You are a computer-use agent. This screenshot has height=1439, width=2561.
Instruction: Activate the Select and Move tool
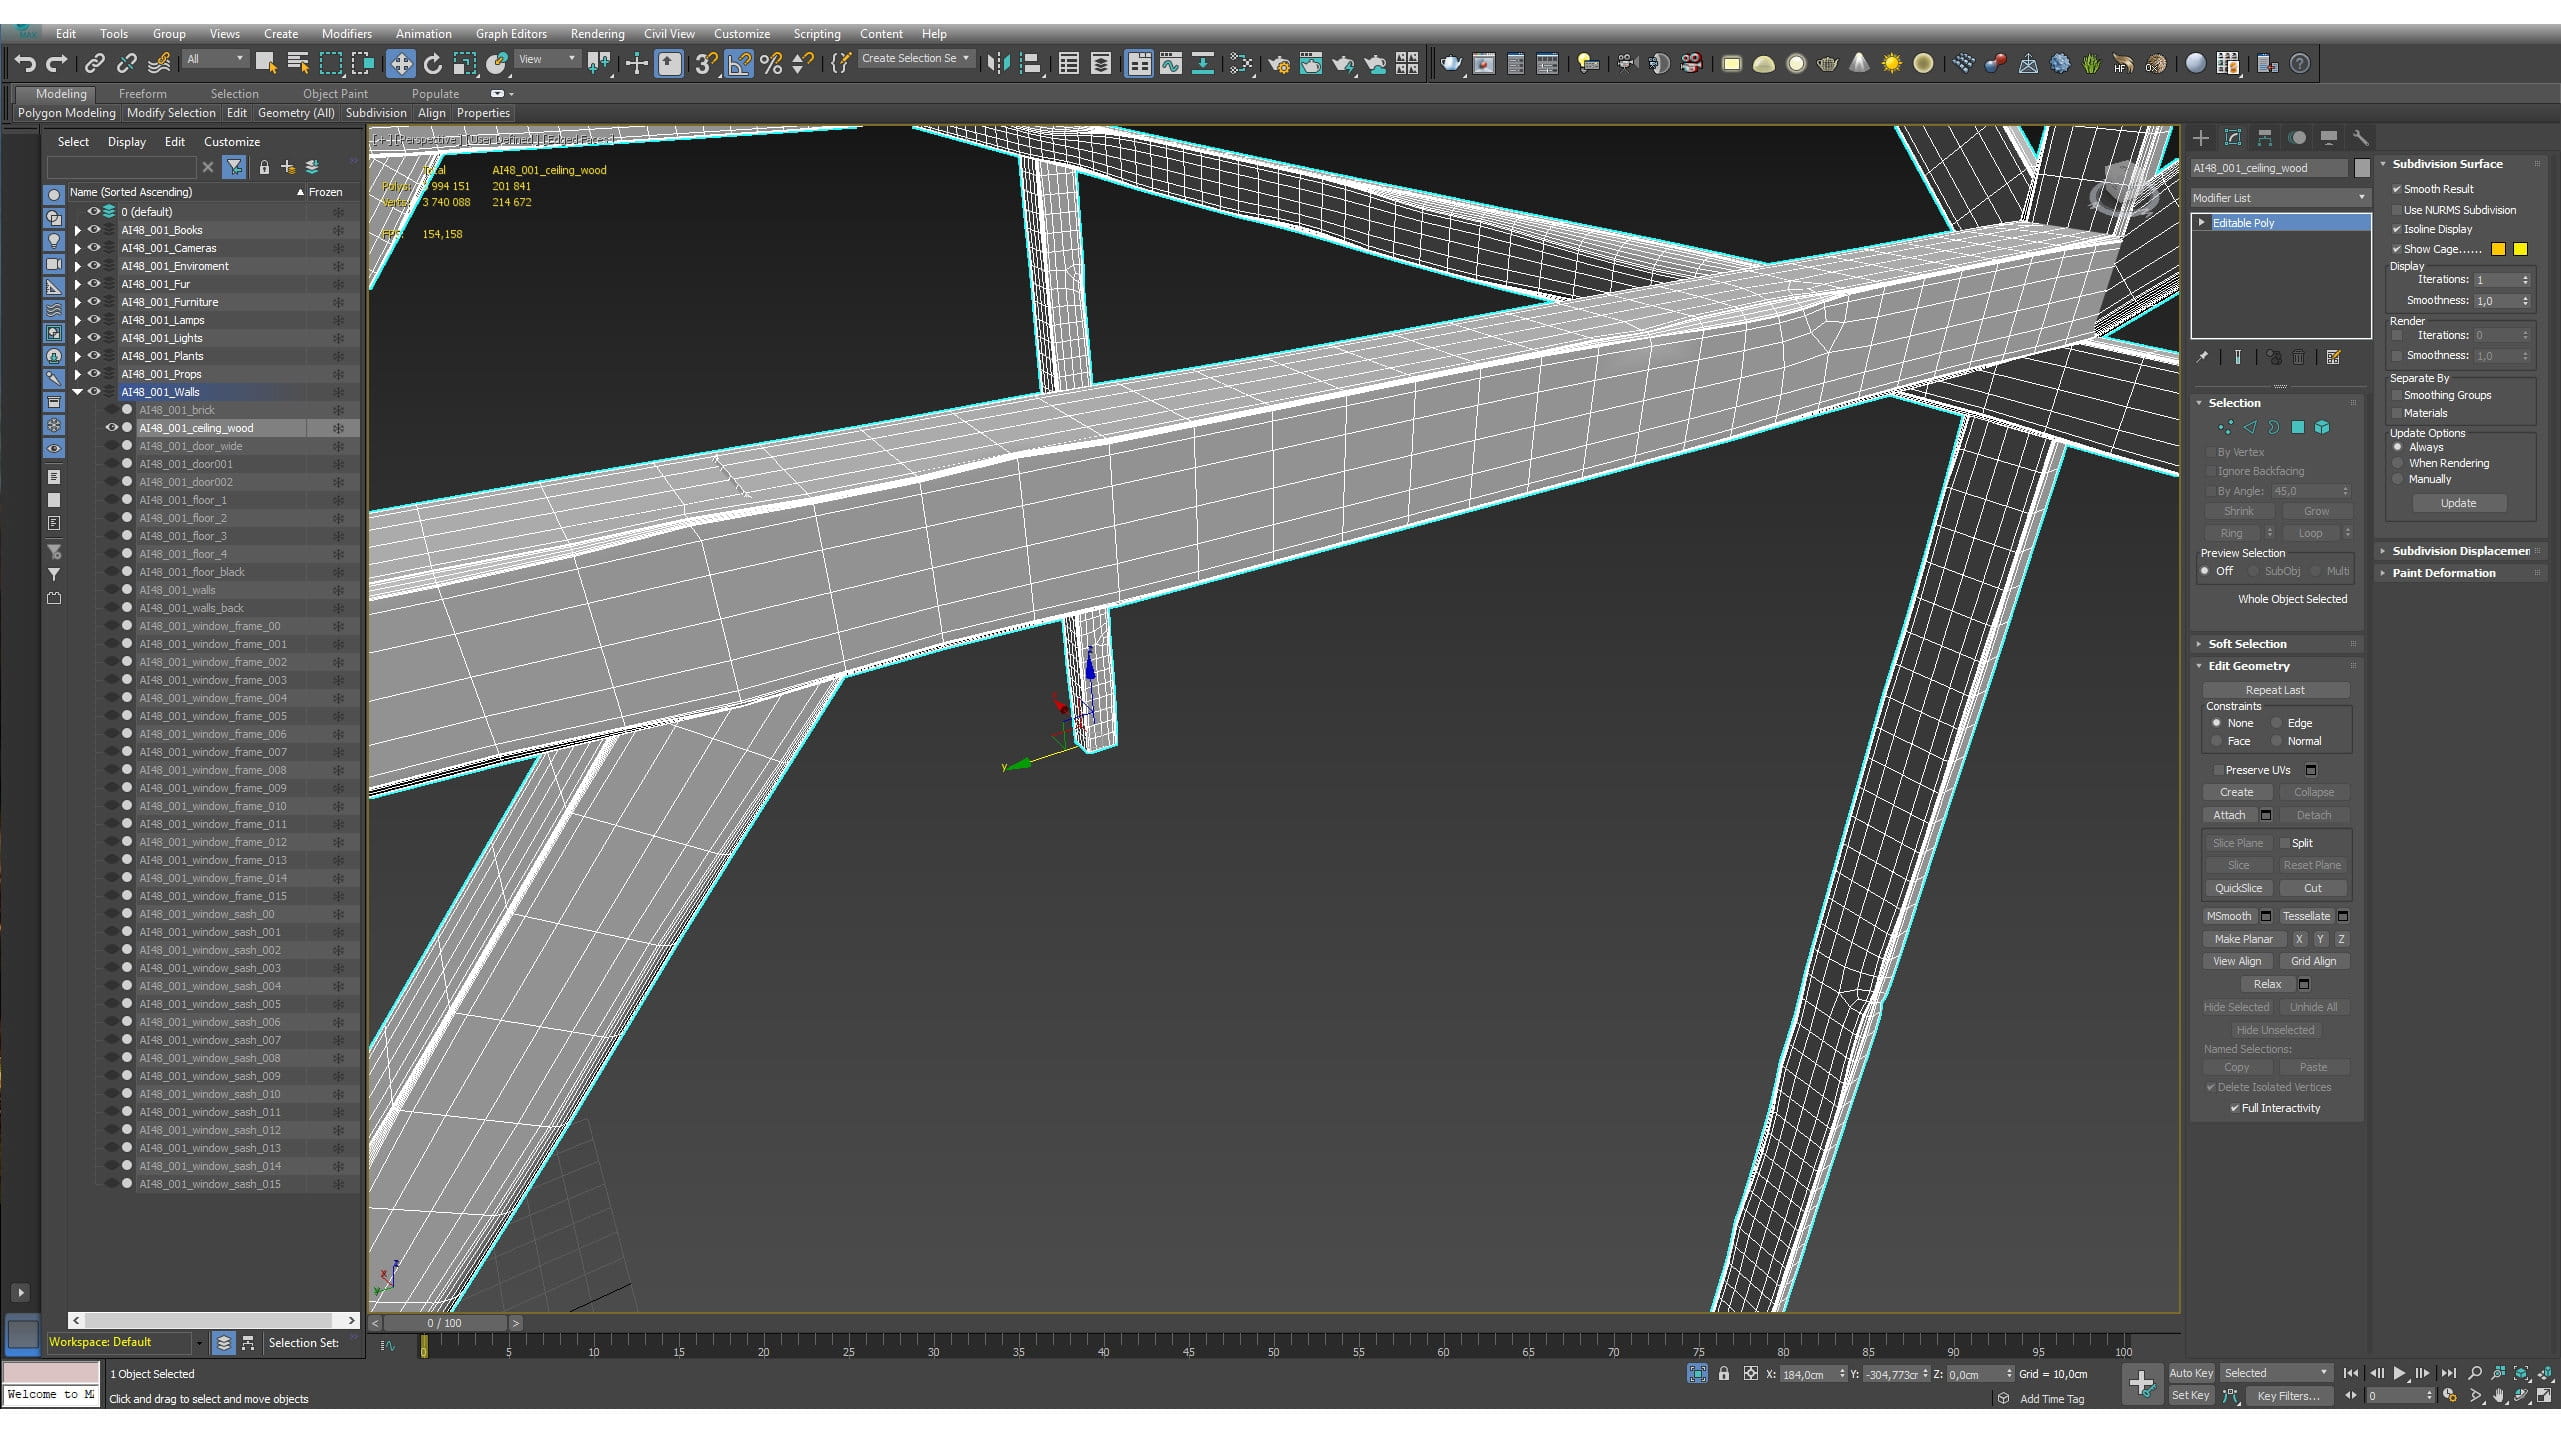[x=400, y=64]
